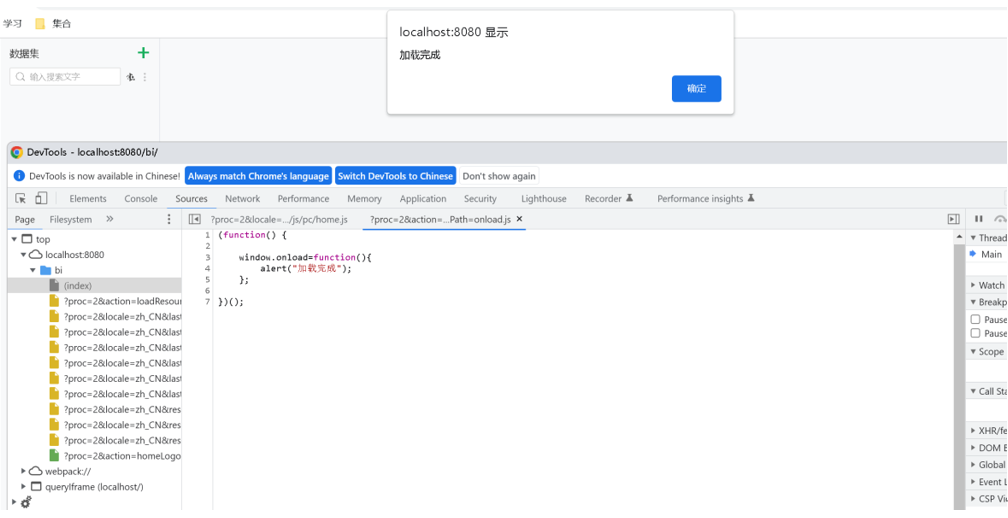Select the Sources tab
Image resolution: width=1008 pixels, height=518 pixels.
tap(192, 199)
